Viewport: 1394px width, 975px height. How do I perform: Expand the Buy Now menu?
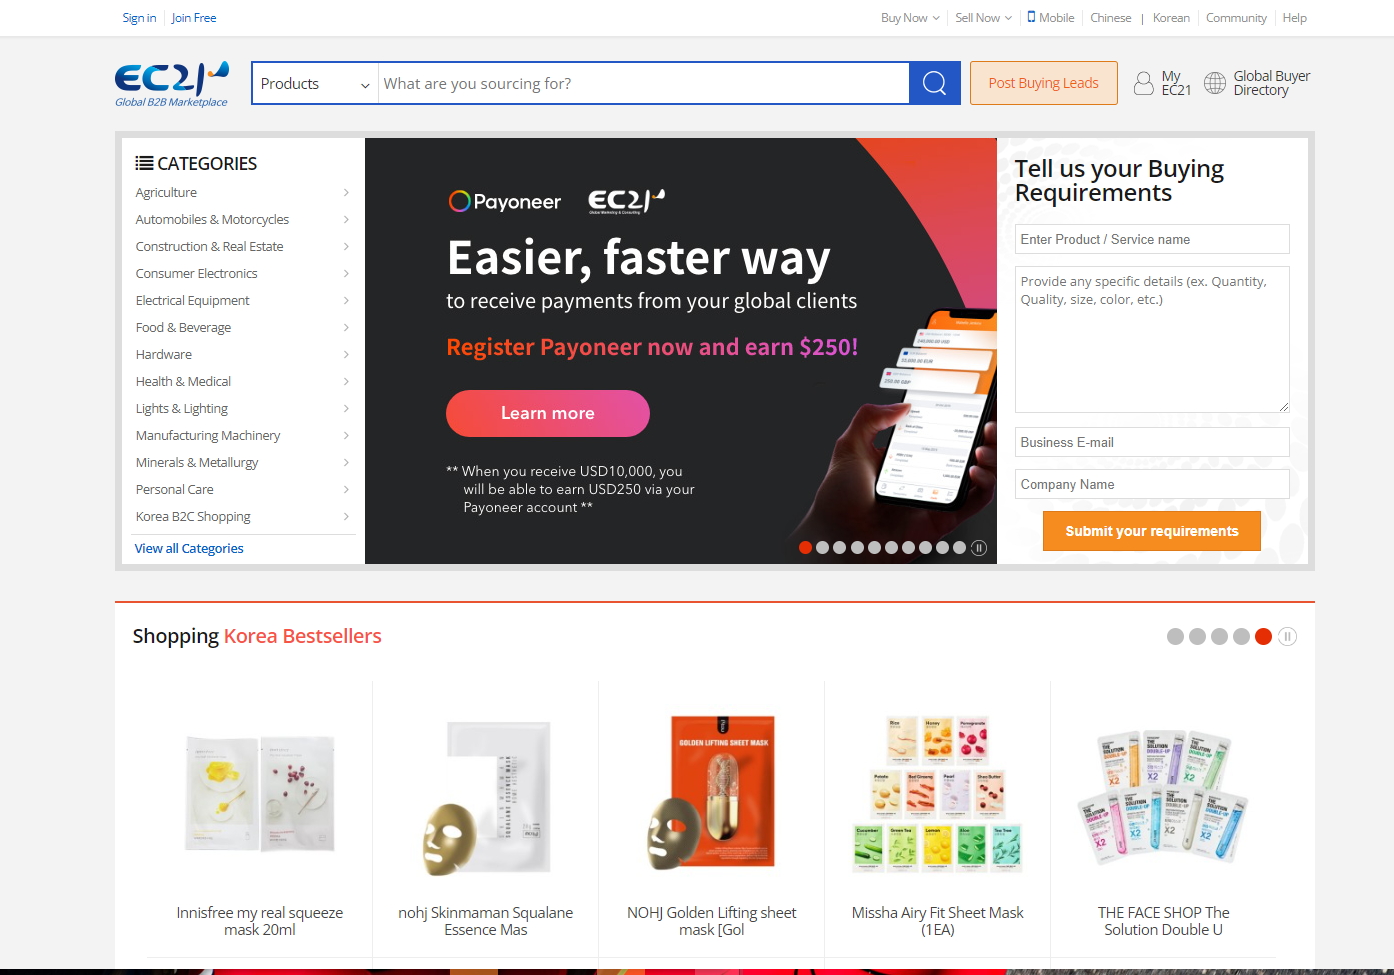click(910, 18)
